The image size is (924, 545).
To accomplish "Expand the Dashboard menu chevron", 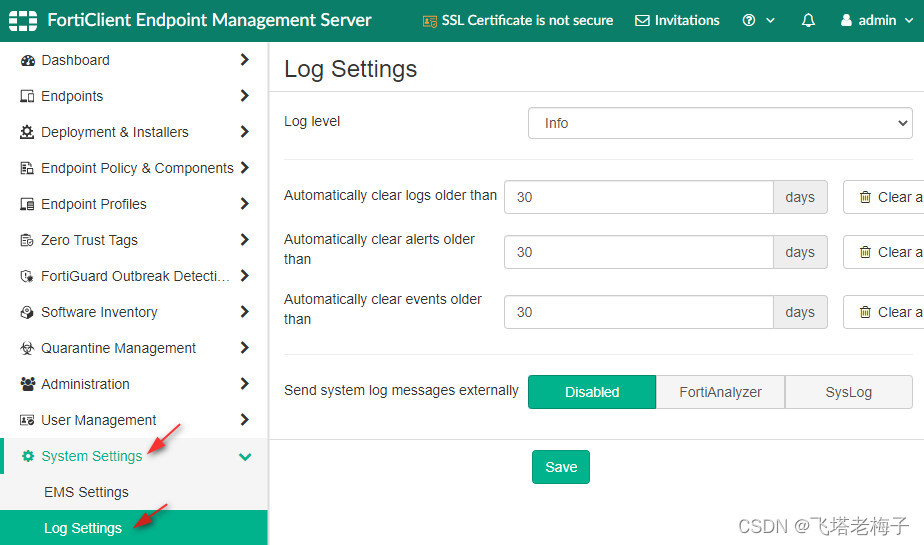I will 245,60.
